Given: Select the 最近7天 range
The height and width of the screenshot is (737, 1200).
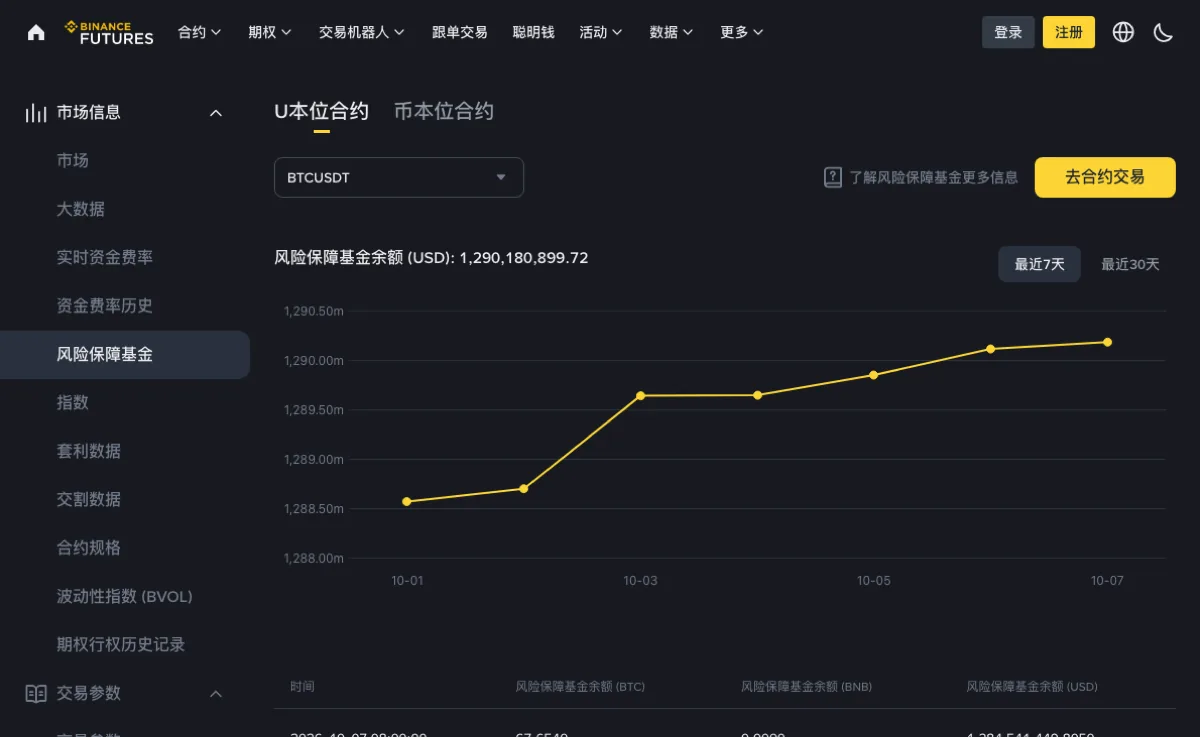Looking at the screenshot, I should click(1040, 264).
